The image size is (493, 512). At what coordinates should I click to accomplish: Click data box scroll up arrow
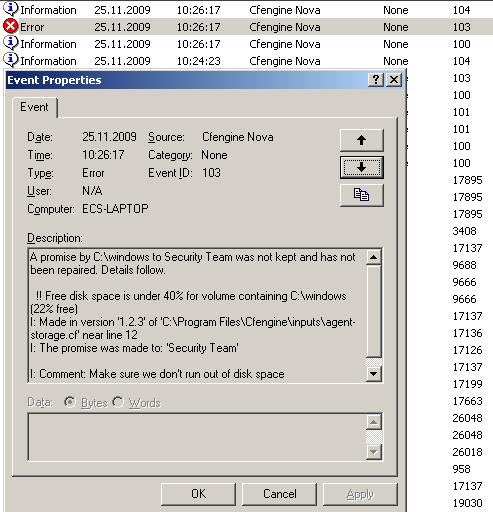pyautogui.click(x=374, y=422)
